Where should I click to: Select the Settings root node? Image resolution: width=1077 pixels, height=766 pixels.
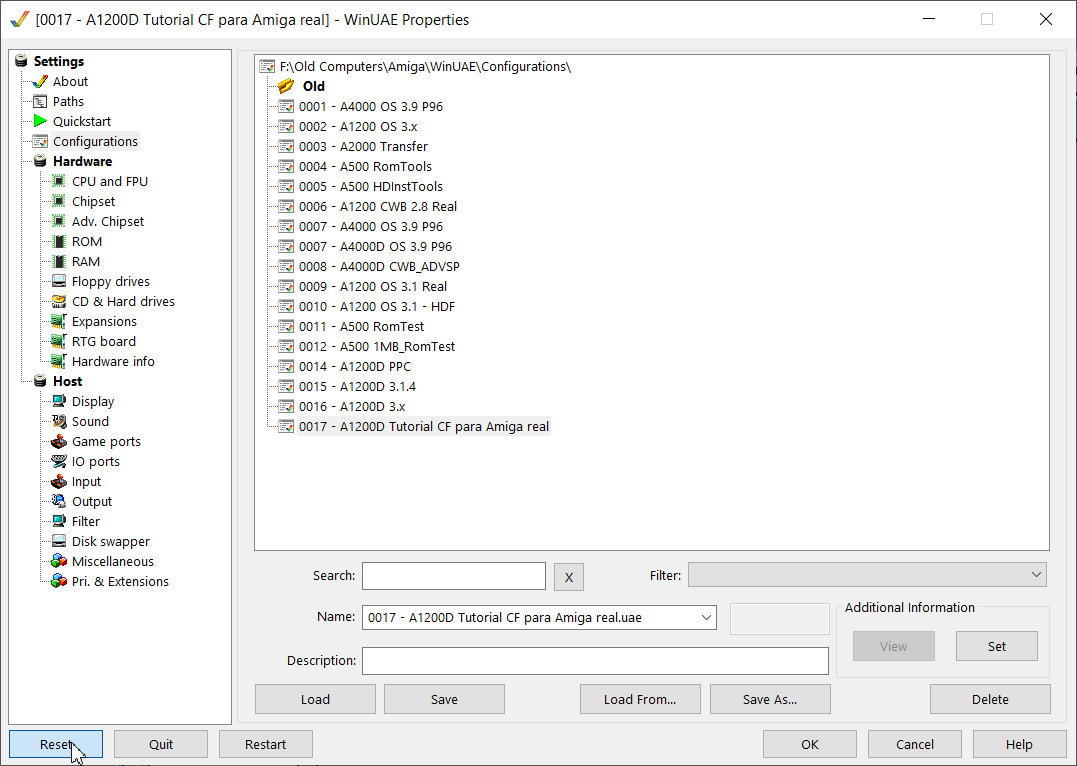pos(58,62)
